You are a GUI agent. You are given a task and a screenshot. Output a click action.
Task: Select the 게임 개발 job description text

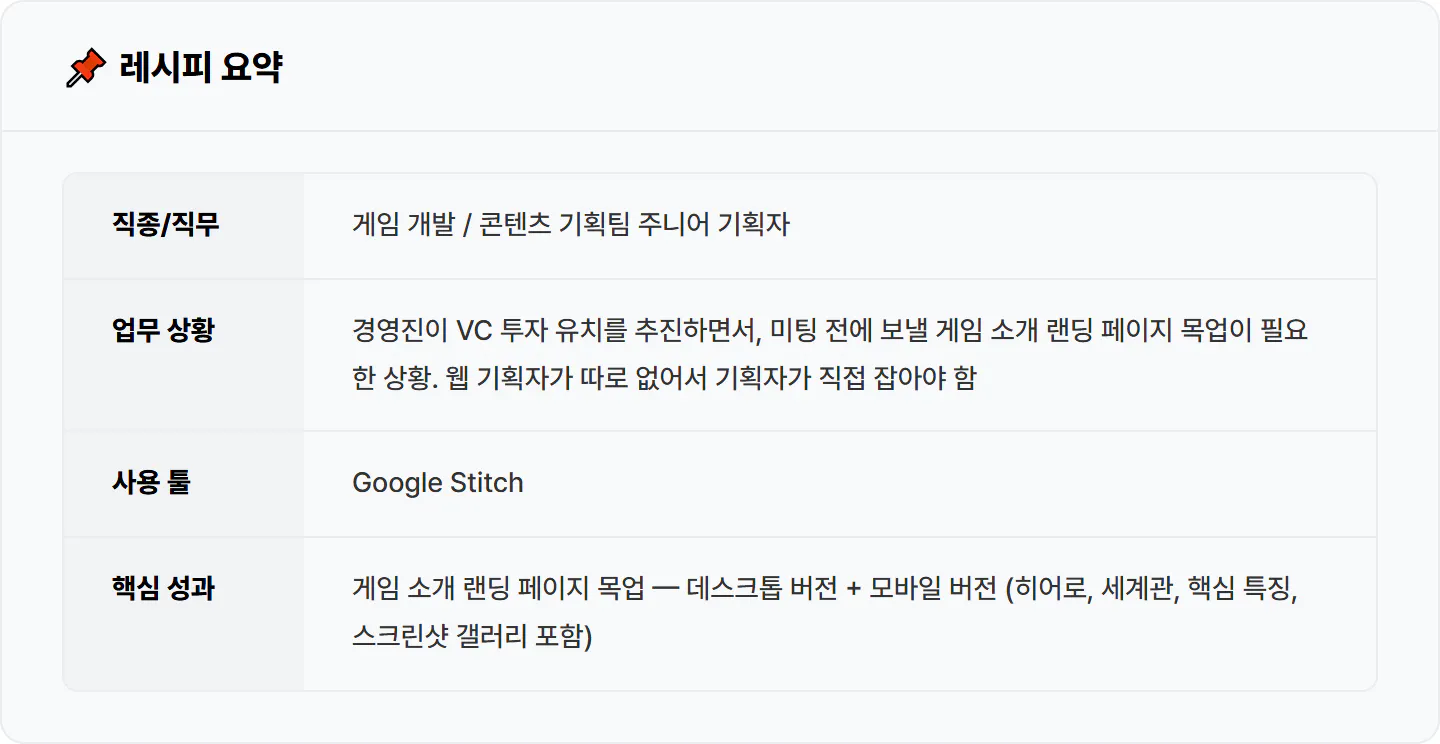coord(571,224)
